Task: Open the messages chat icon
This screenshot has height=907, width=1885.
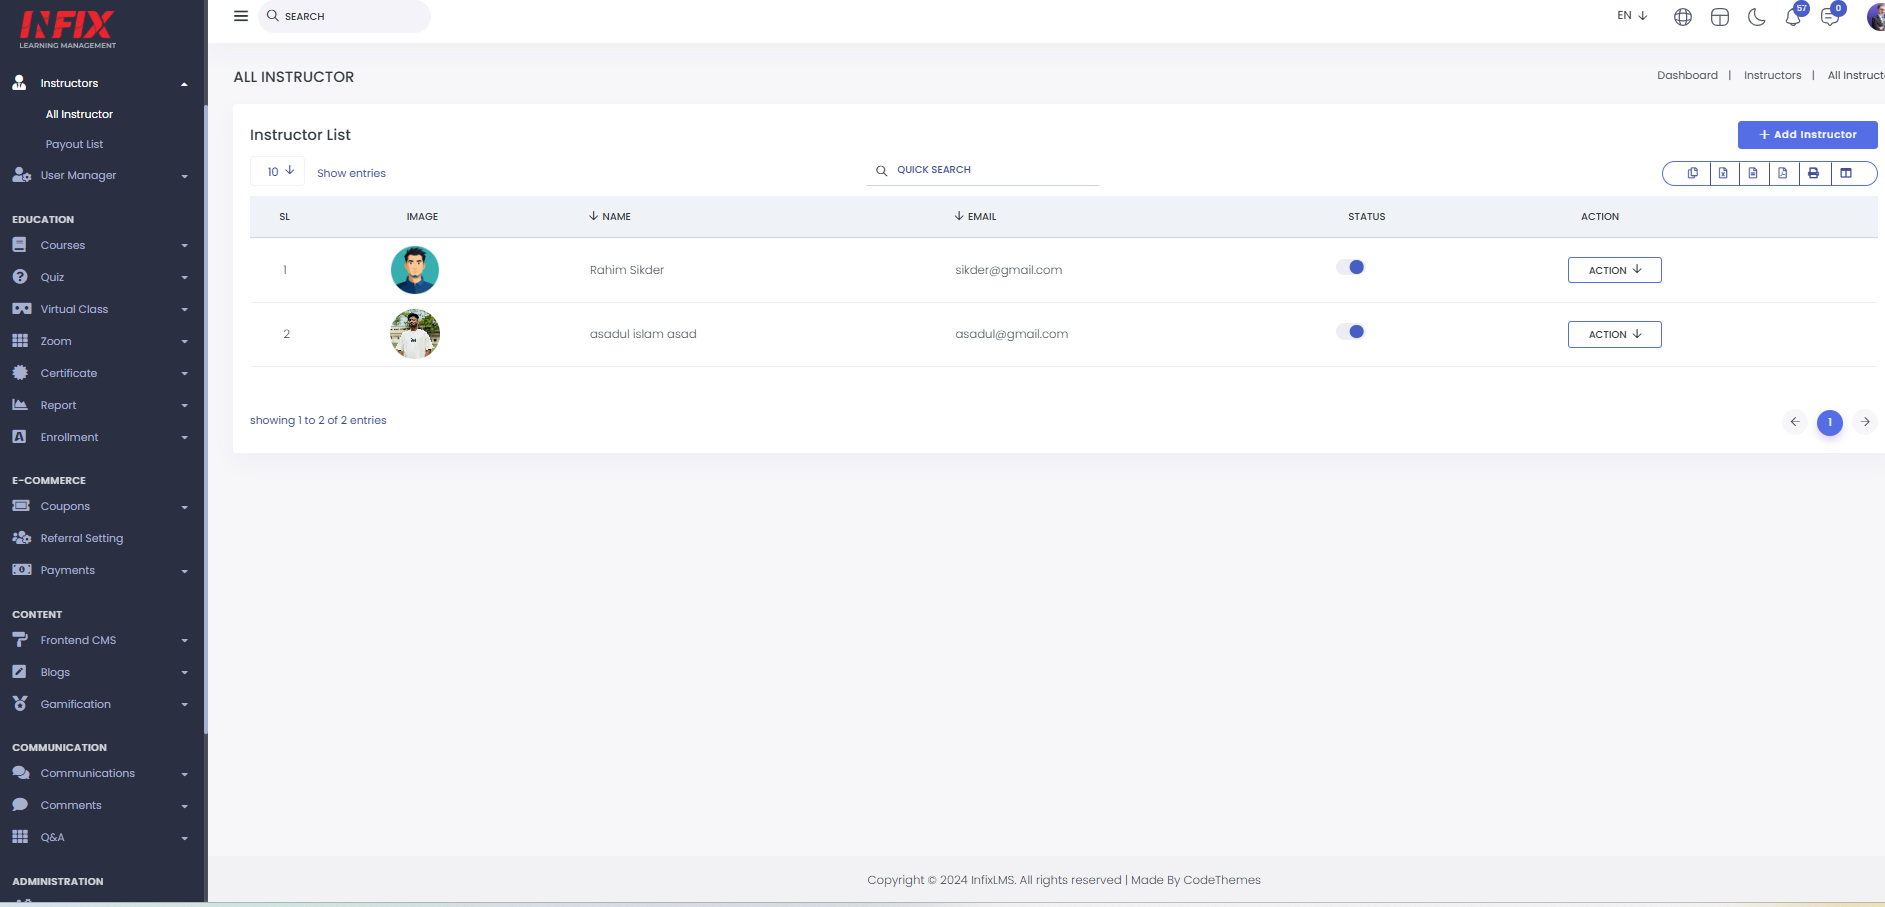Action: [x=1830, y=16]
